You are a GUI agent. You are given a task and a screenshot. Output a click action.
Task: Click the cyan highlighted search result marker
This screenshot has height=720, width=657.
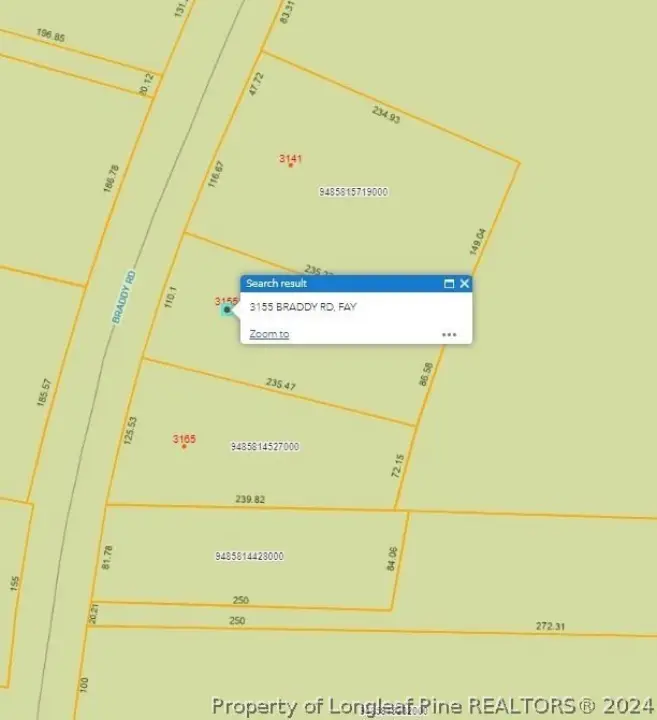coord(227,310)
